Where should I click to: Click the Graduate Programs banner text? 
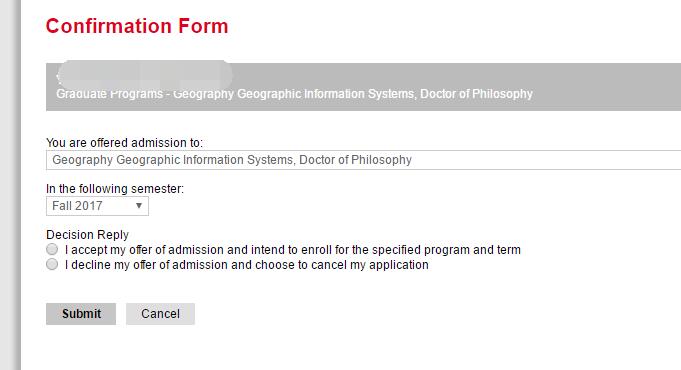point(294,94)
